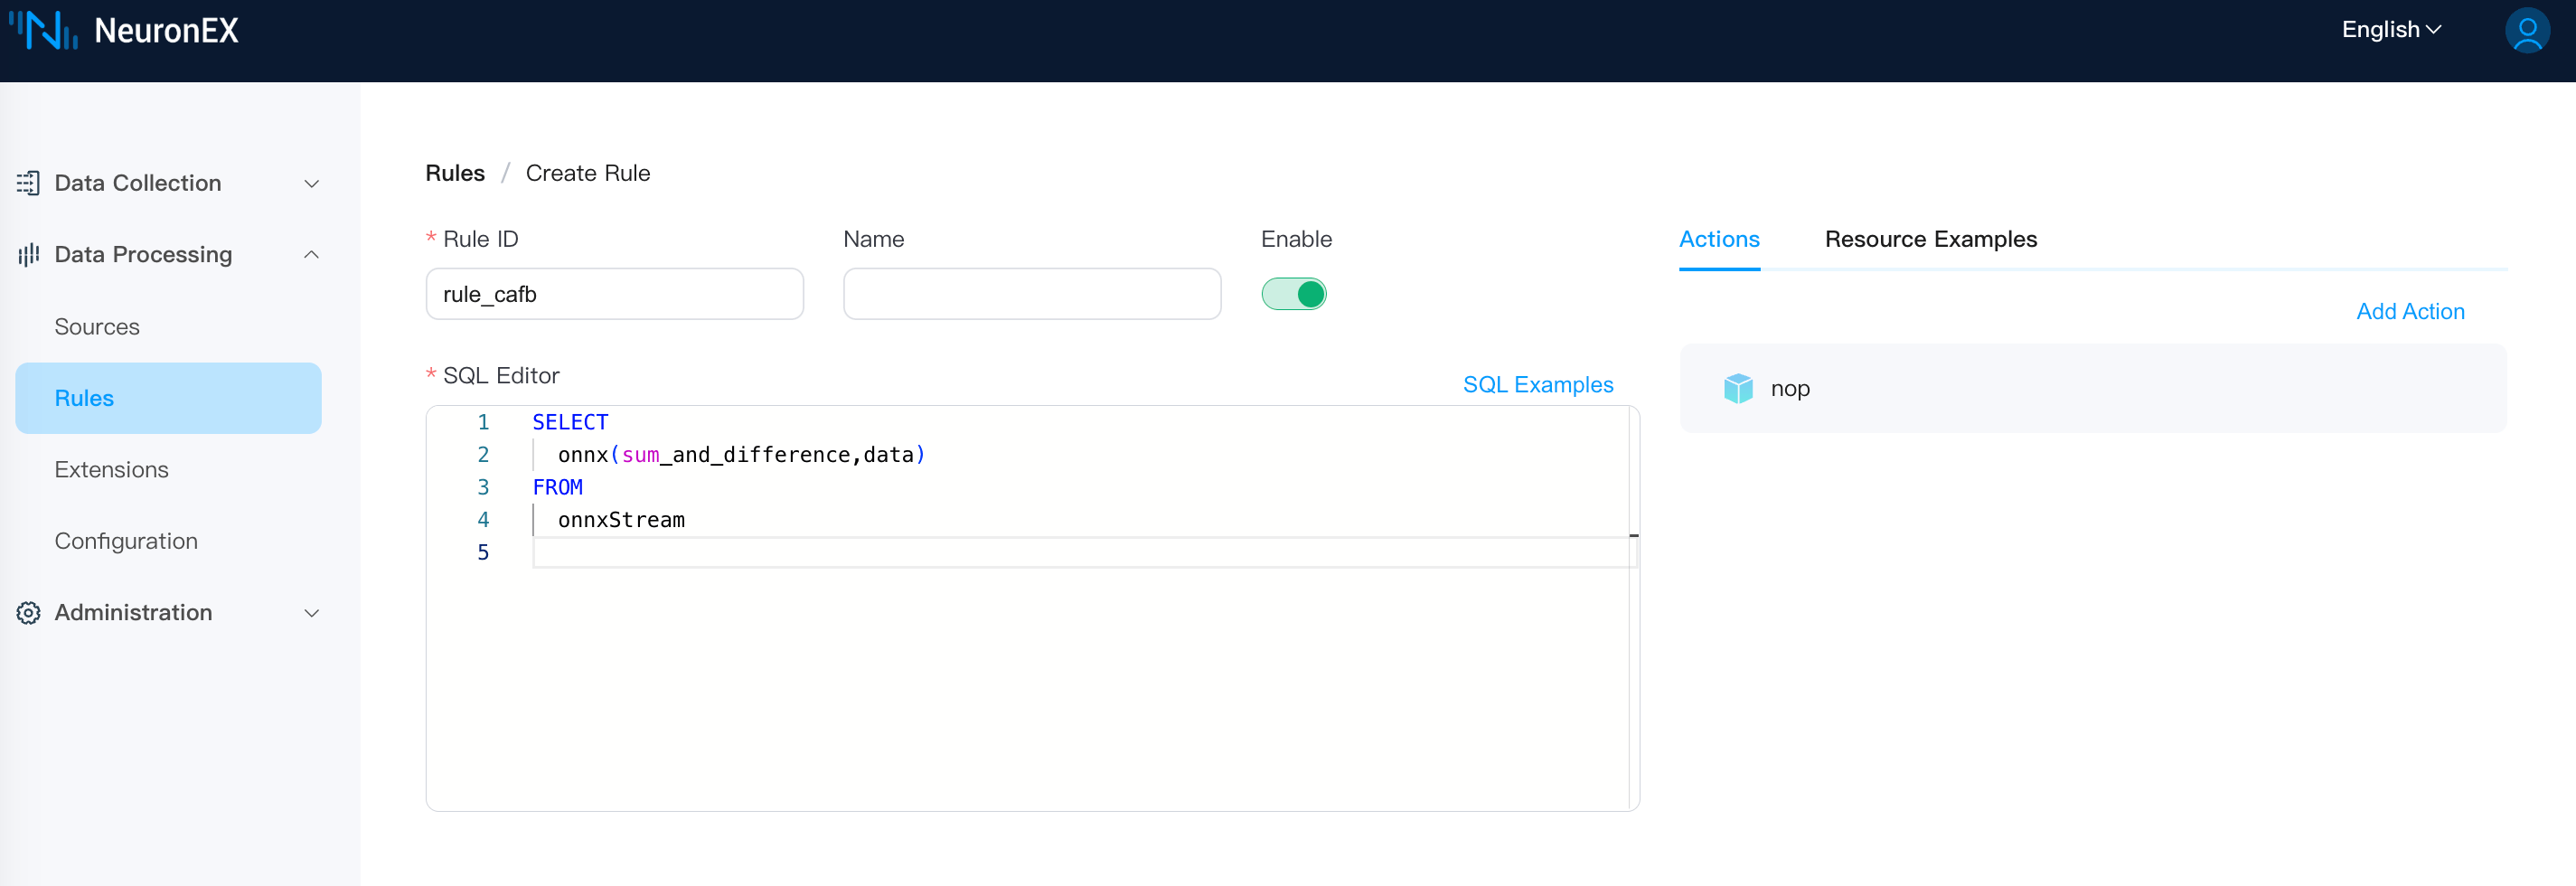Click the Data Processing bars icon

pyautogui.click(x=28, y=255)
